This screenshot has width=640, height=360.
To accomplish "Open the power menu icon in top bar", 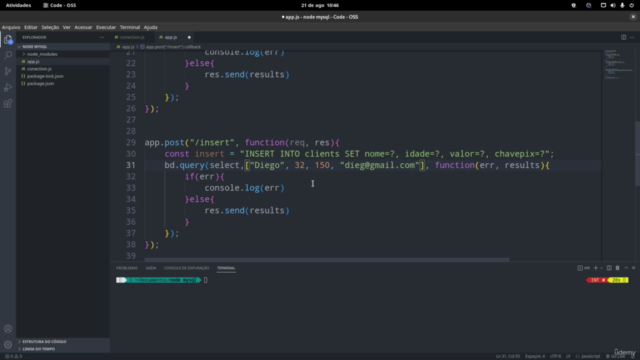I will coord(631,5).
